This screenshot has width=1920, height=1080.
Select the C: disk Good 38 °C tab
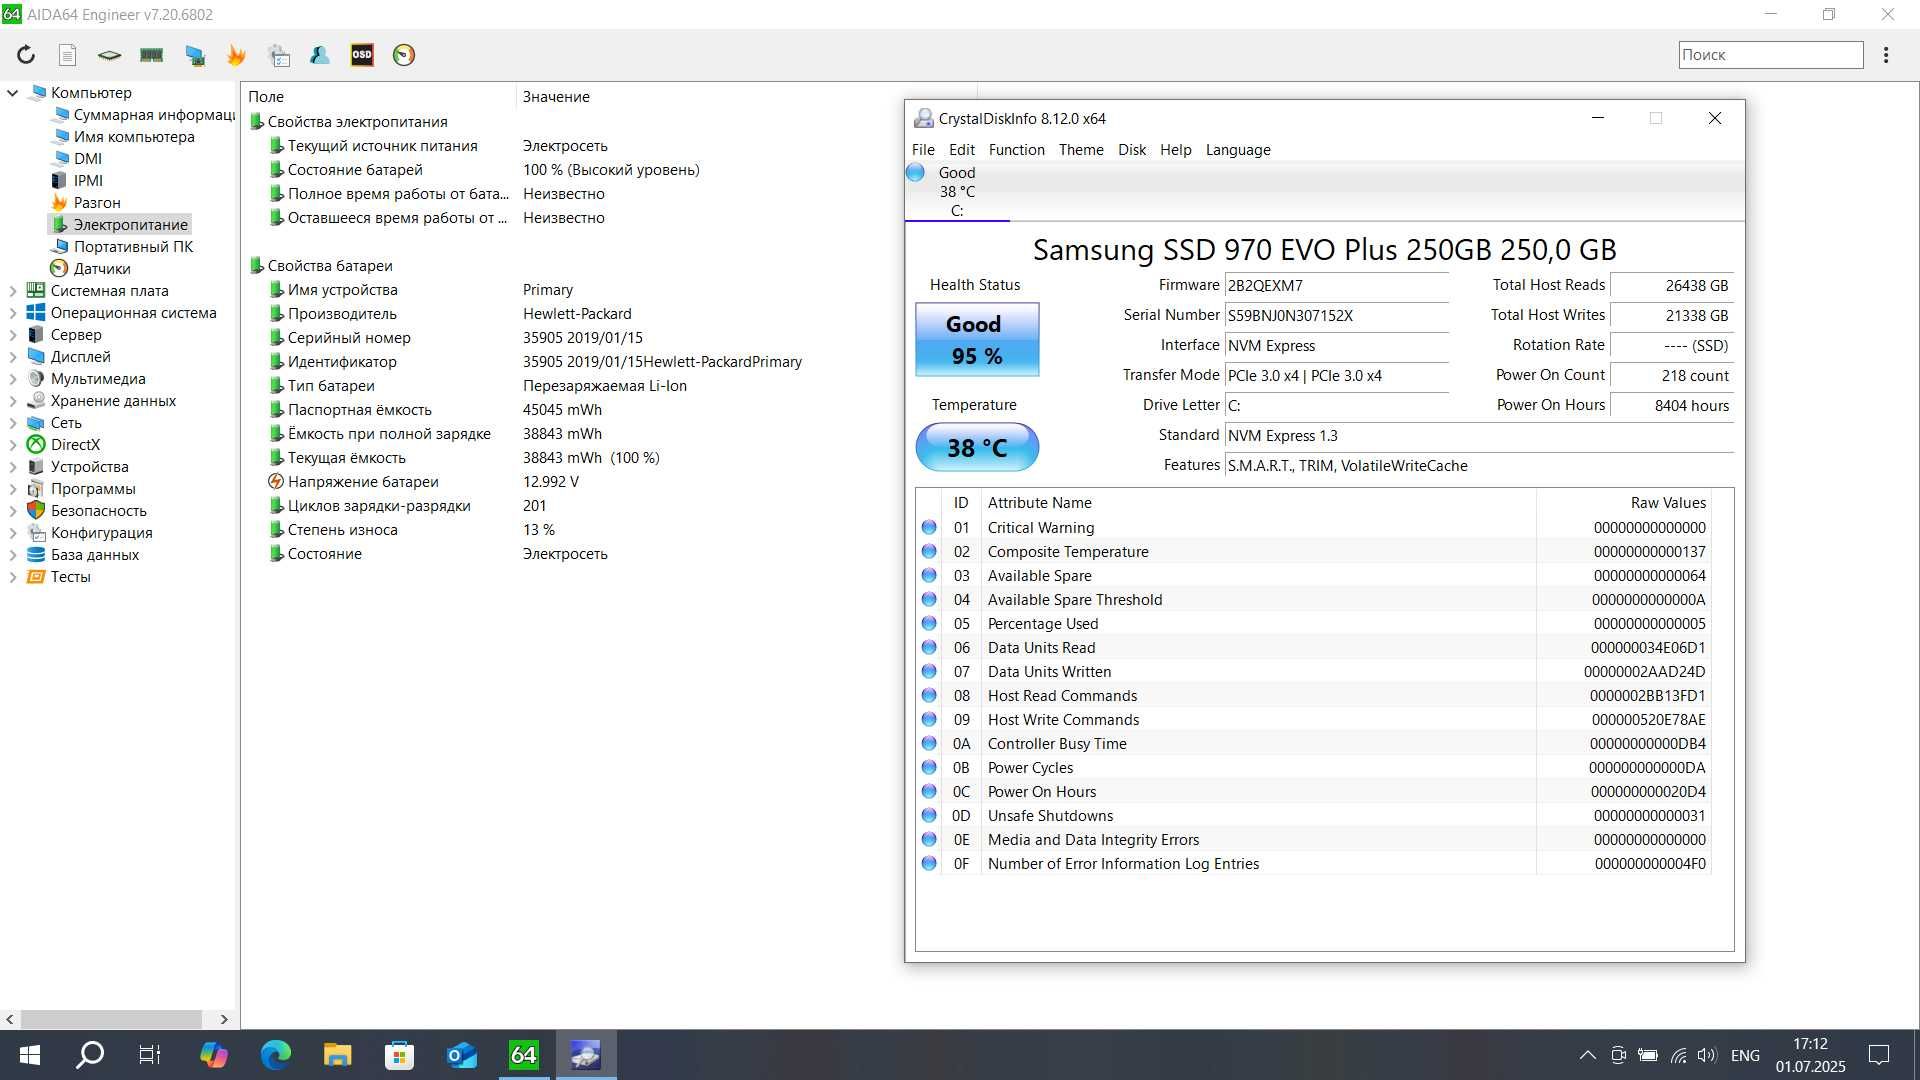956,191
